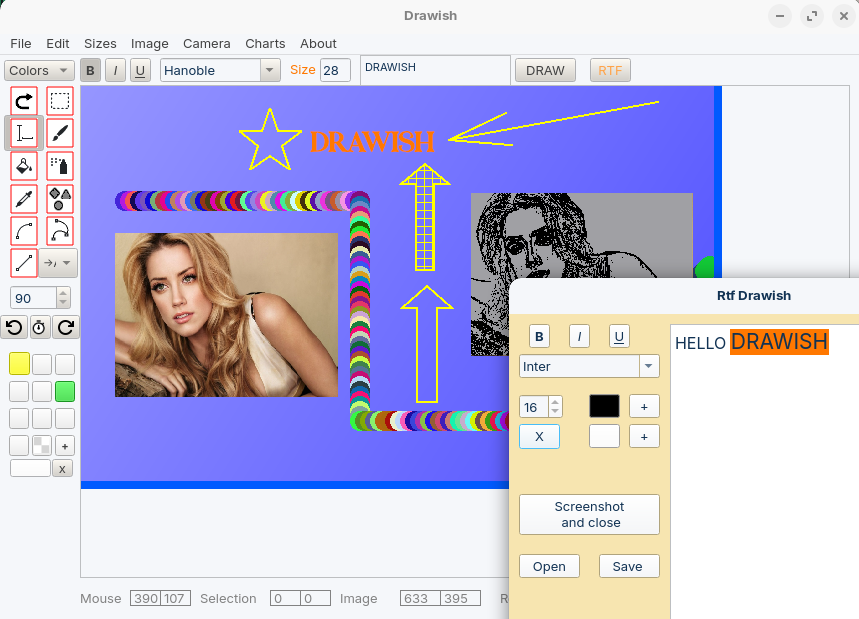Open the Inter font dropdown
This screenshot has height=619, width=859.
click(589, 366)
